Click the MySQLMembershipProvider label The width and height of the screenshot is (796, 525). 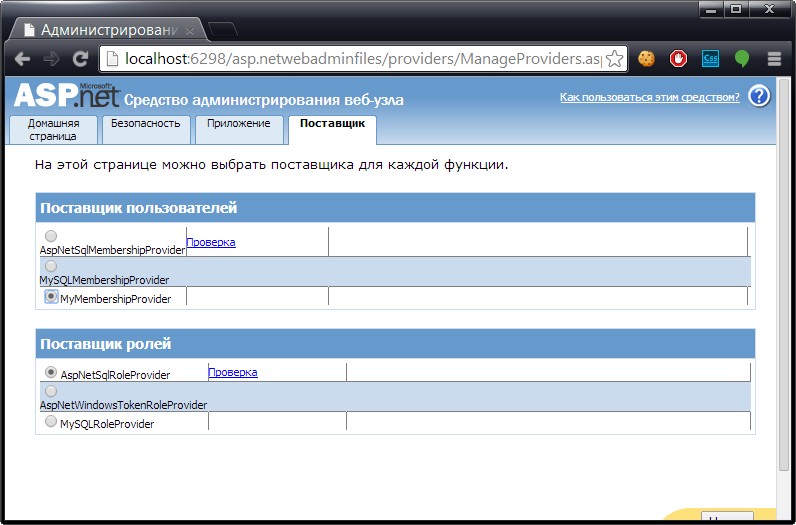point(104,280)
